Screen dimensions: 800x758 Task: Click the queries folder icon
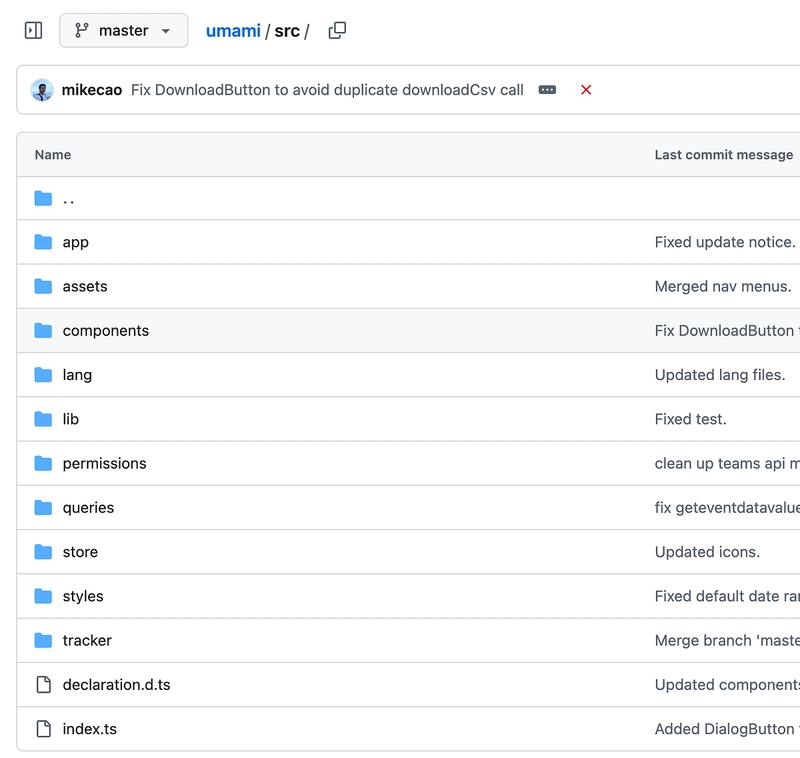(x=43, y=508)
